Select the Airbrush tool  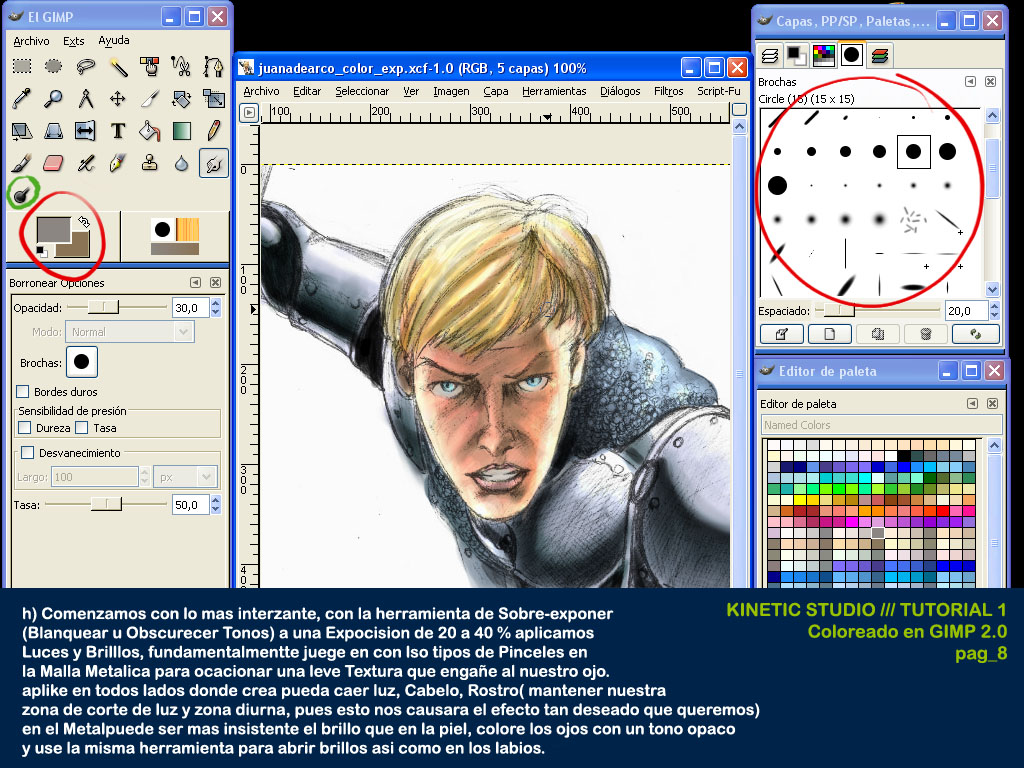click(86, 163)
